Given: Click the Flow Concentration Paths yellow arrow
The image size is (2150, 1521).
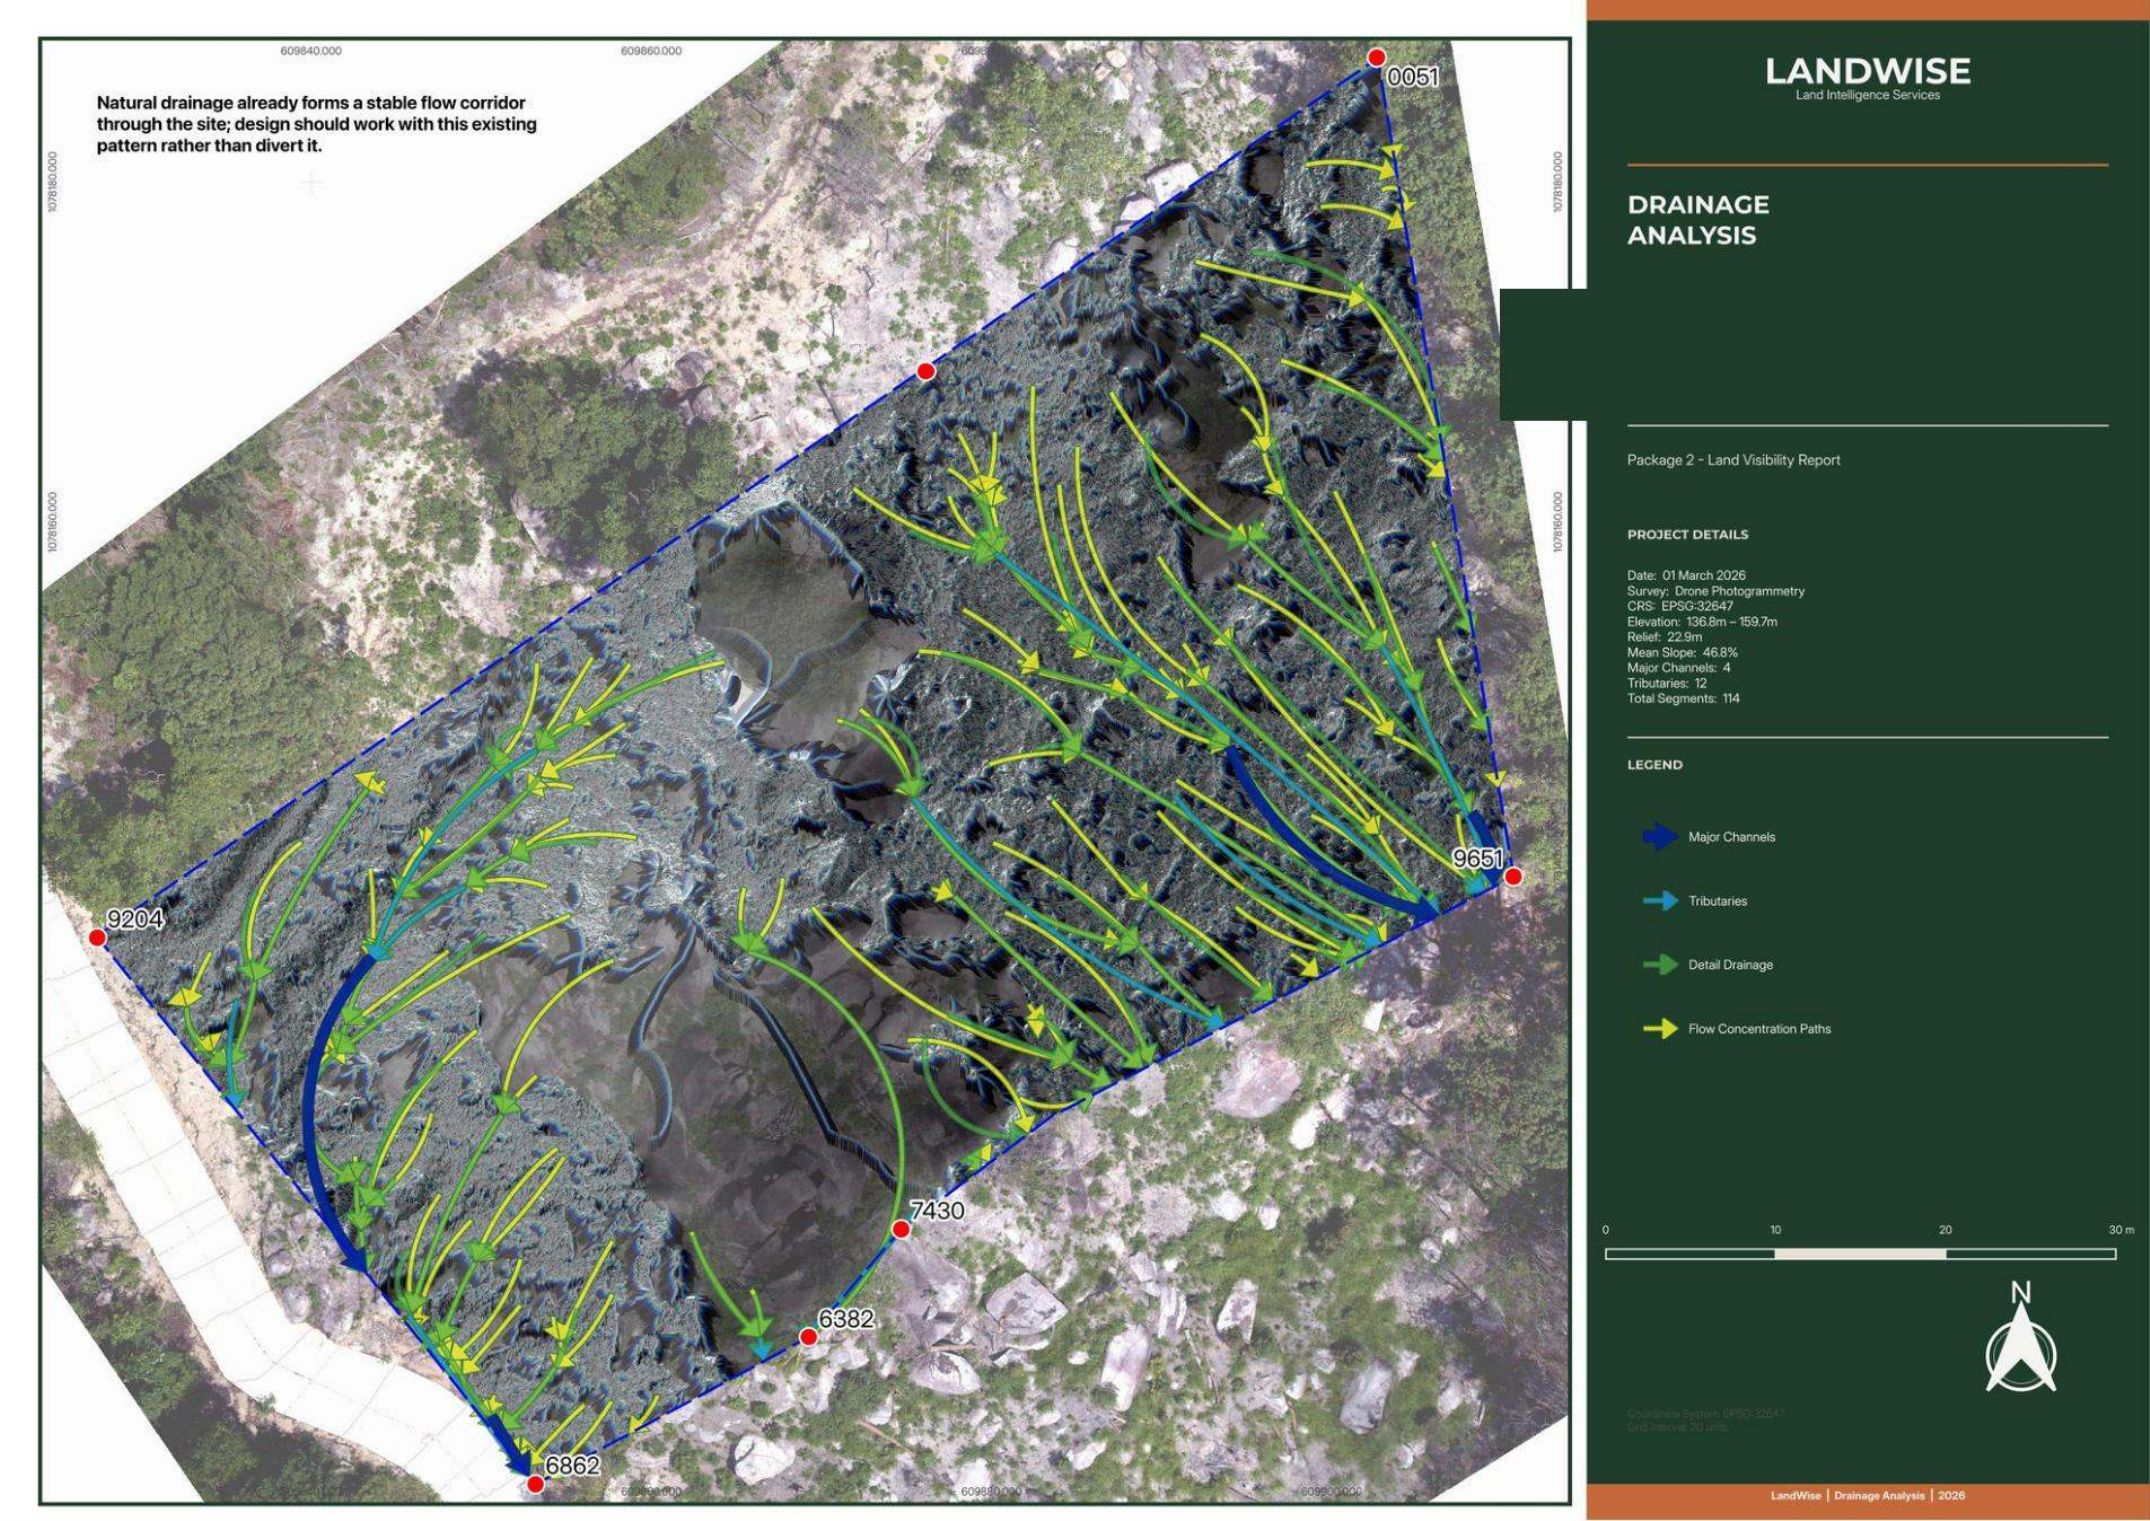Looking at the screenshot, I should pos(1659,1029).
